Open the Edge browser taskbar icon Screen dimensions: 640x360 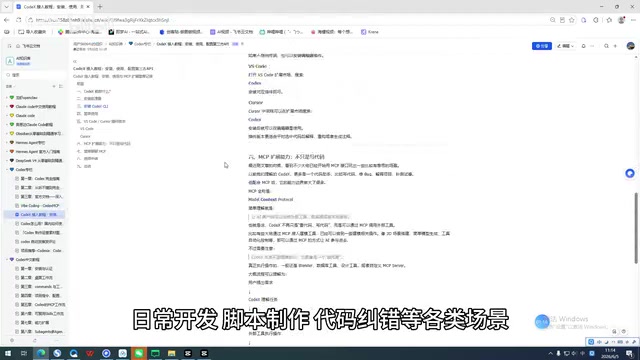[41, 353]
